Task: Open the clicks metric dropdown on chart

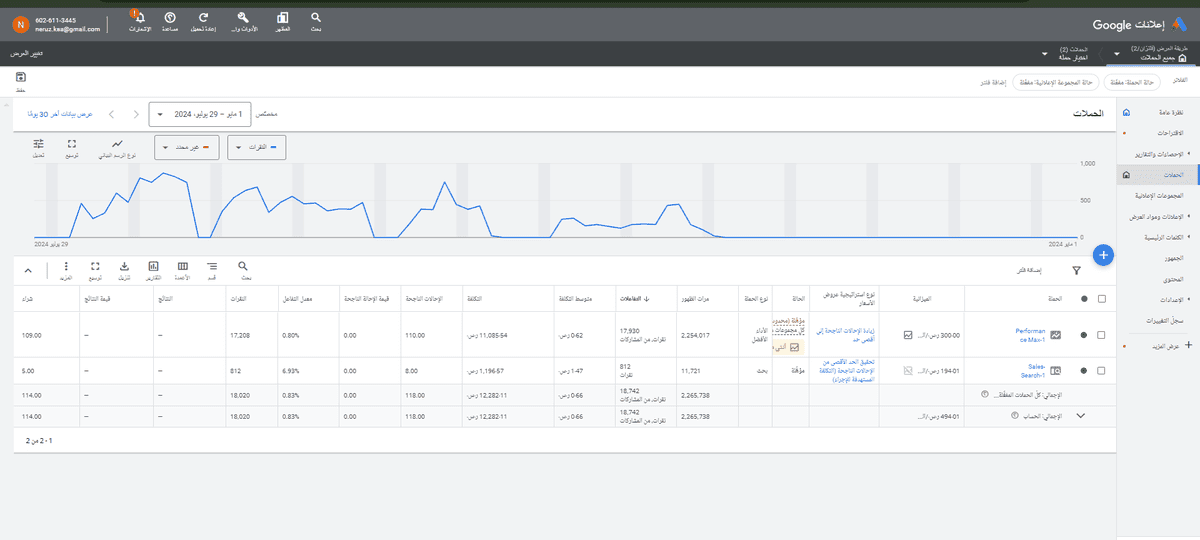Action: [258, 148]
